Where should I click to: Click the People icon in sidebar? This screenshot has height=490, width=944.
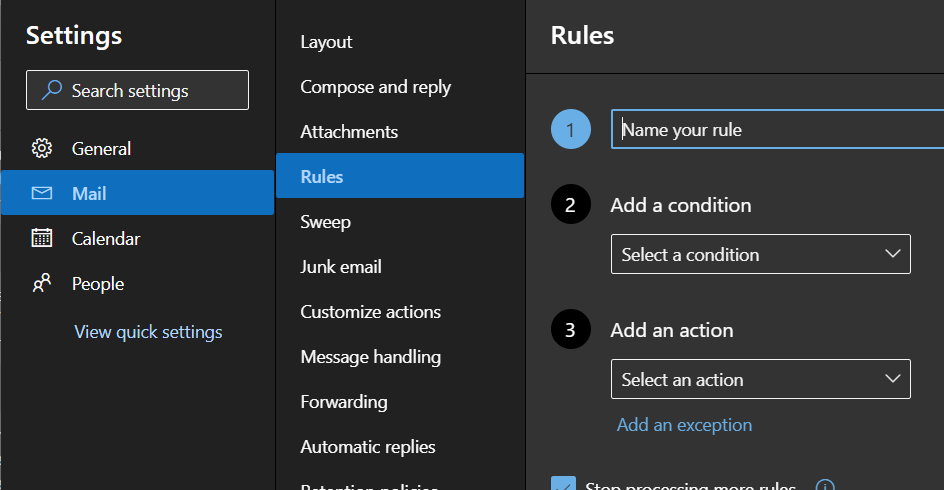point(42,284)
